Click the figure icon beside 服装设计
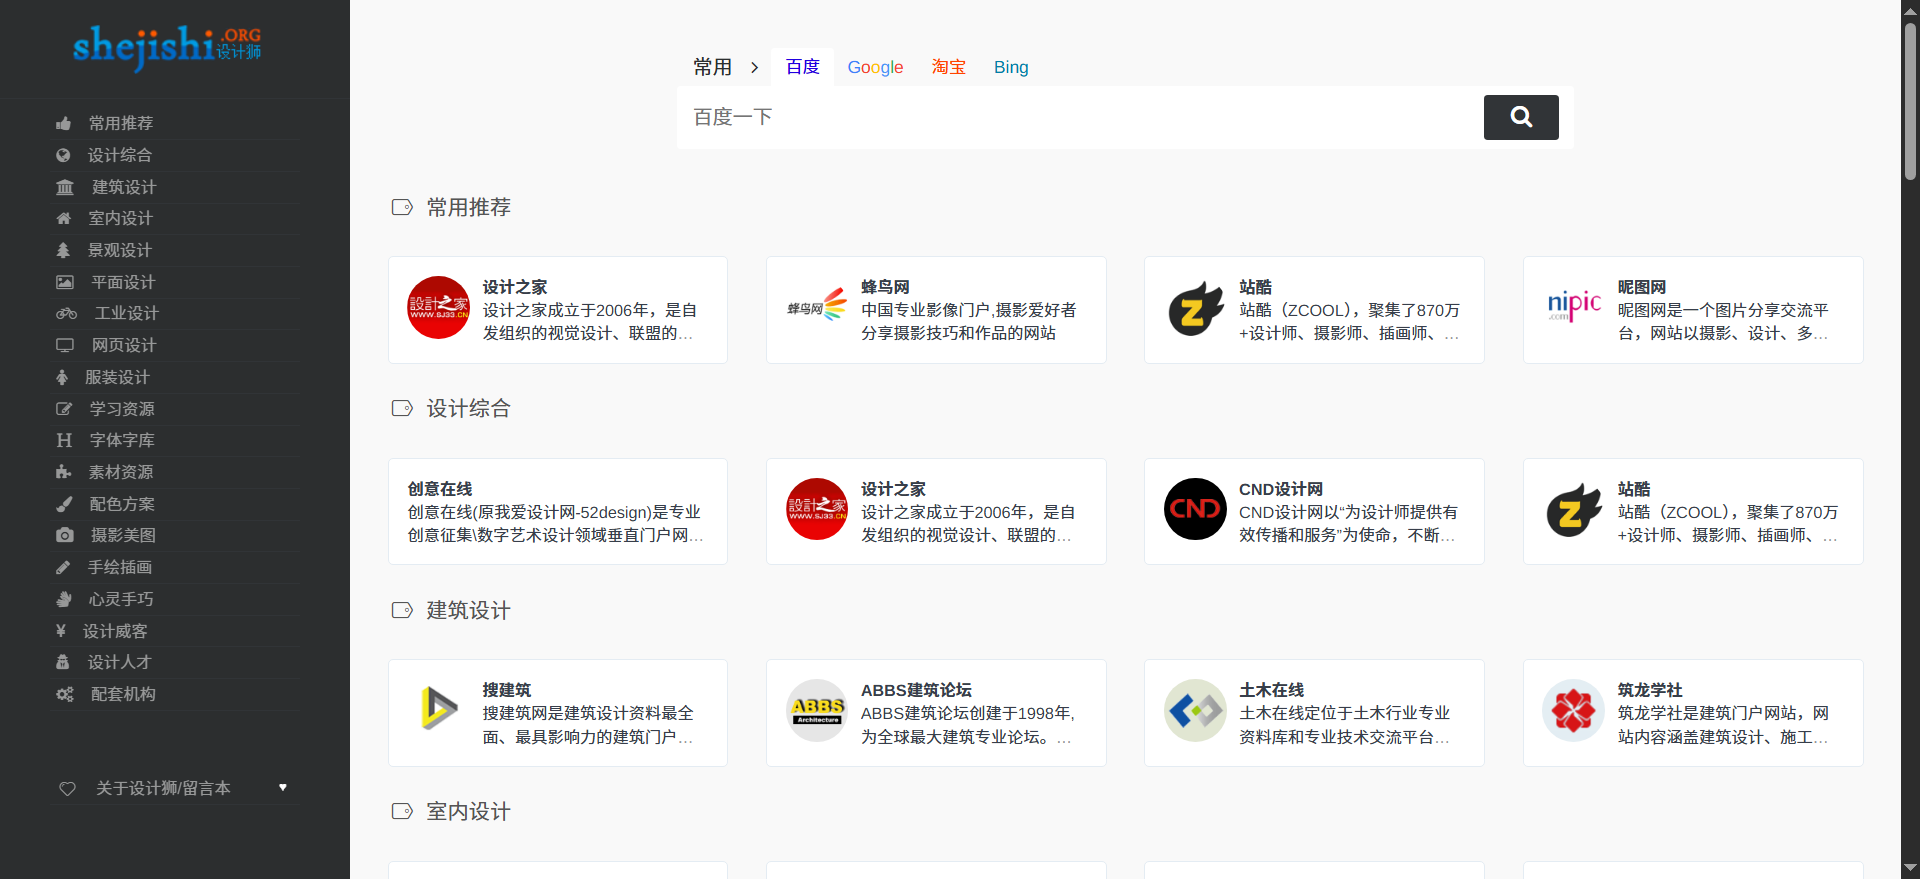The height and width of the screenshot is (879, 1920). click(62, 377)
